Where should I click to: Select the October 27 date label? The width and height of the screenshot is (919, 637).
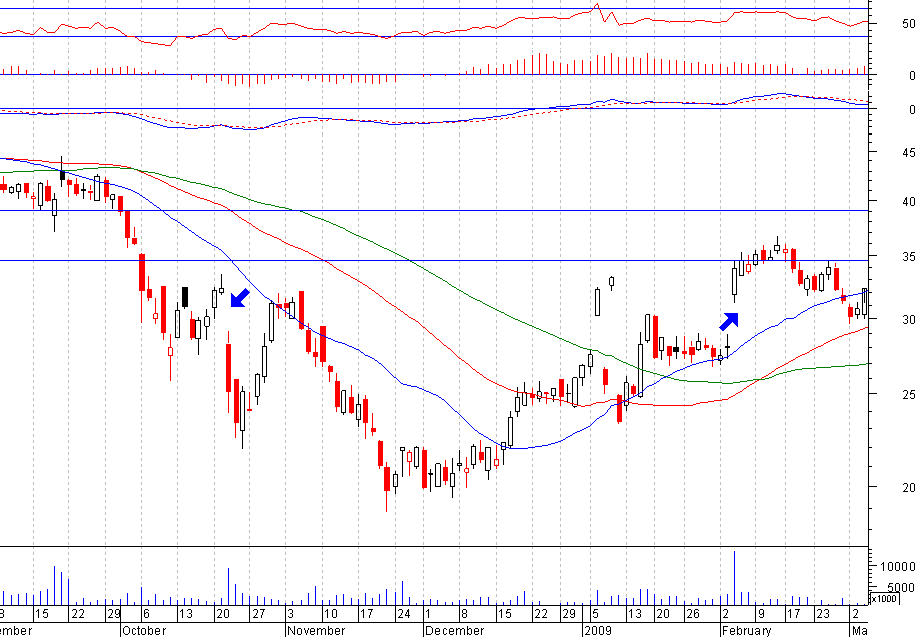click(258, 614)
